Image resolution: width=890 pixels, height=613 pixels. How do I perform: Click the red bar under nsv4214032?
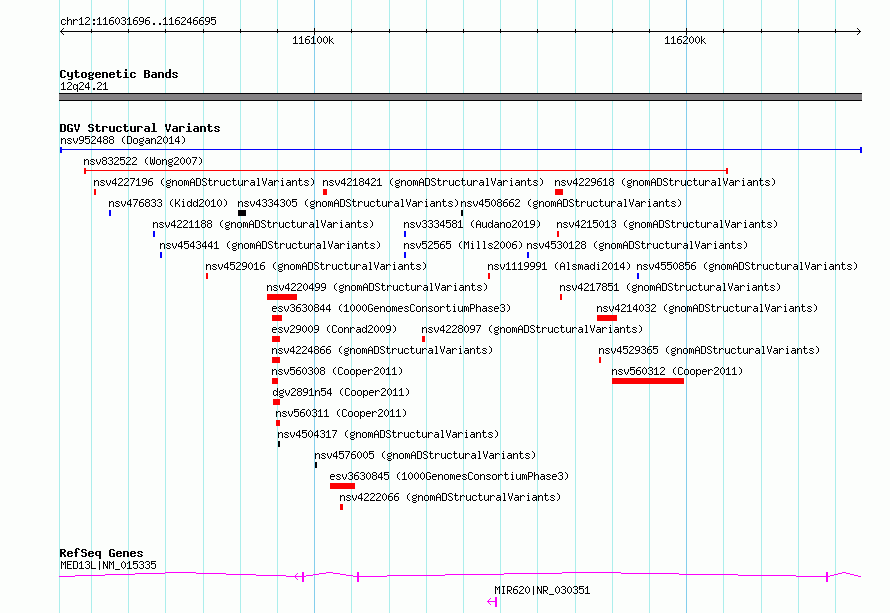pyautogui.click(x=607, y=318)
